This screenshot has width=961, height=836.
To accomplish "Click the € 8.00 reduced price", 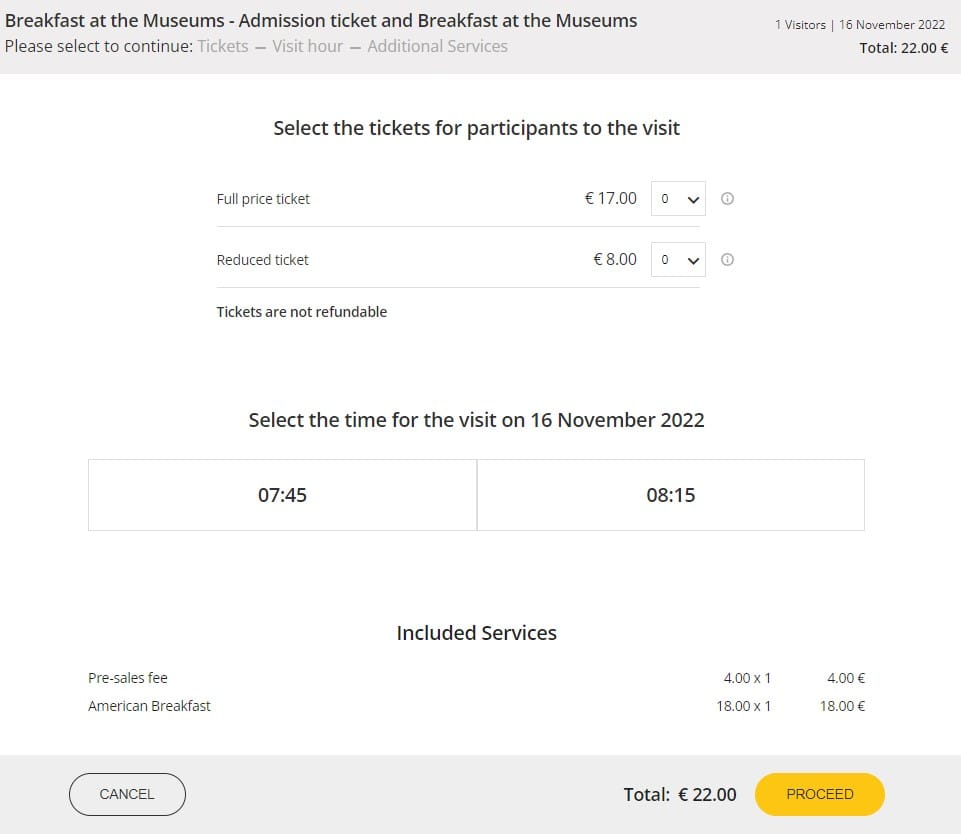I will point(614,259).
